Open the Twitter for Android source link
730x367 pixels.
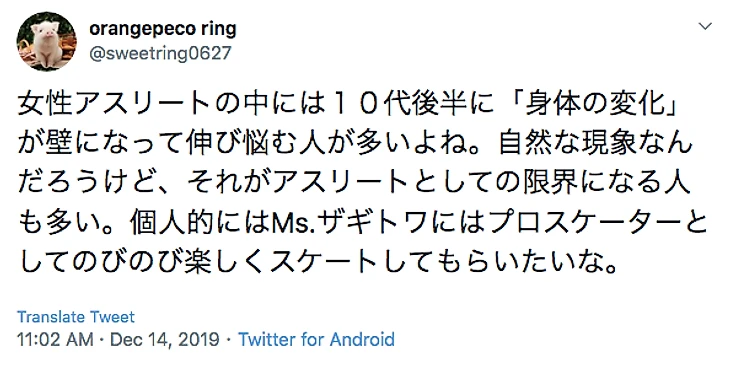(x=317, y=340)
